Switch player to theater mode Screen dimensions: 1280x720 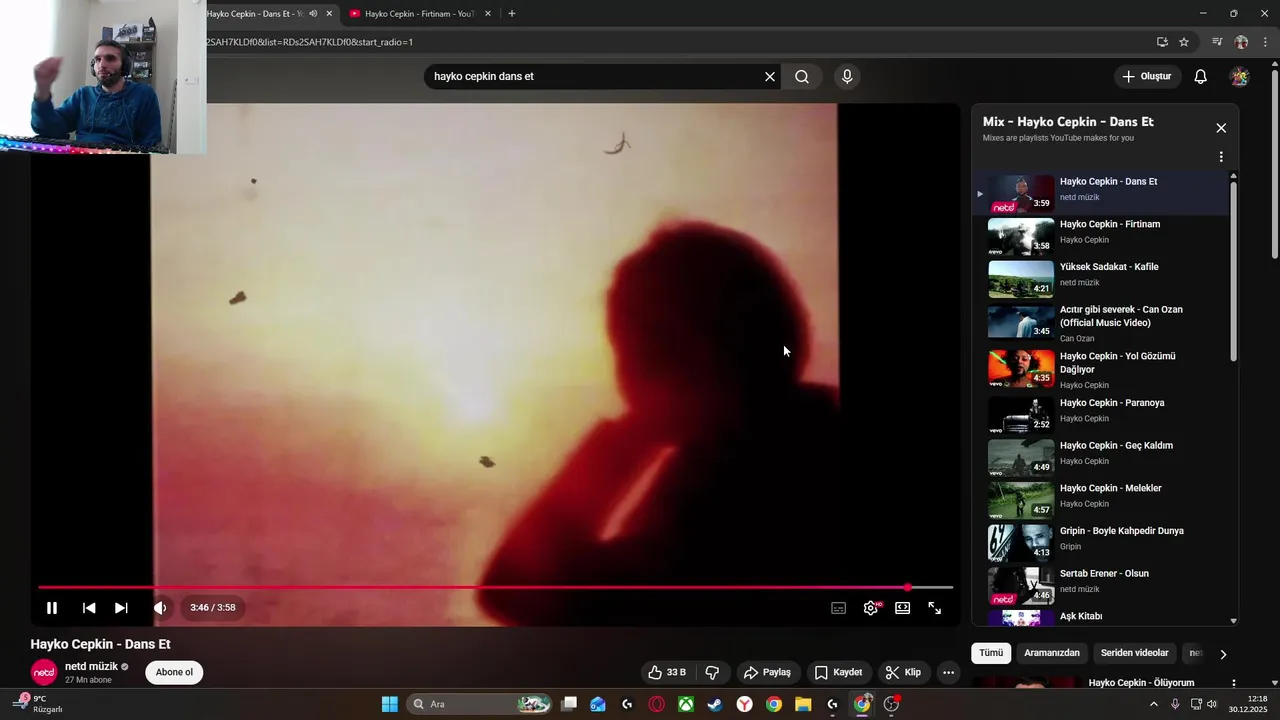(903, 608)
